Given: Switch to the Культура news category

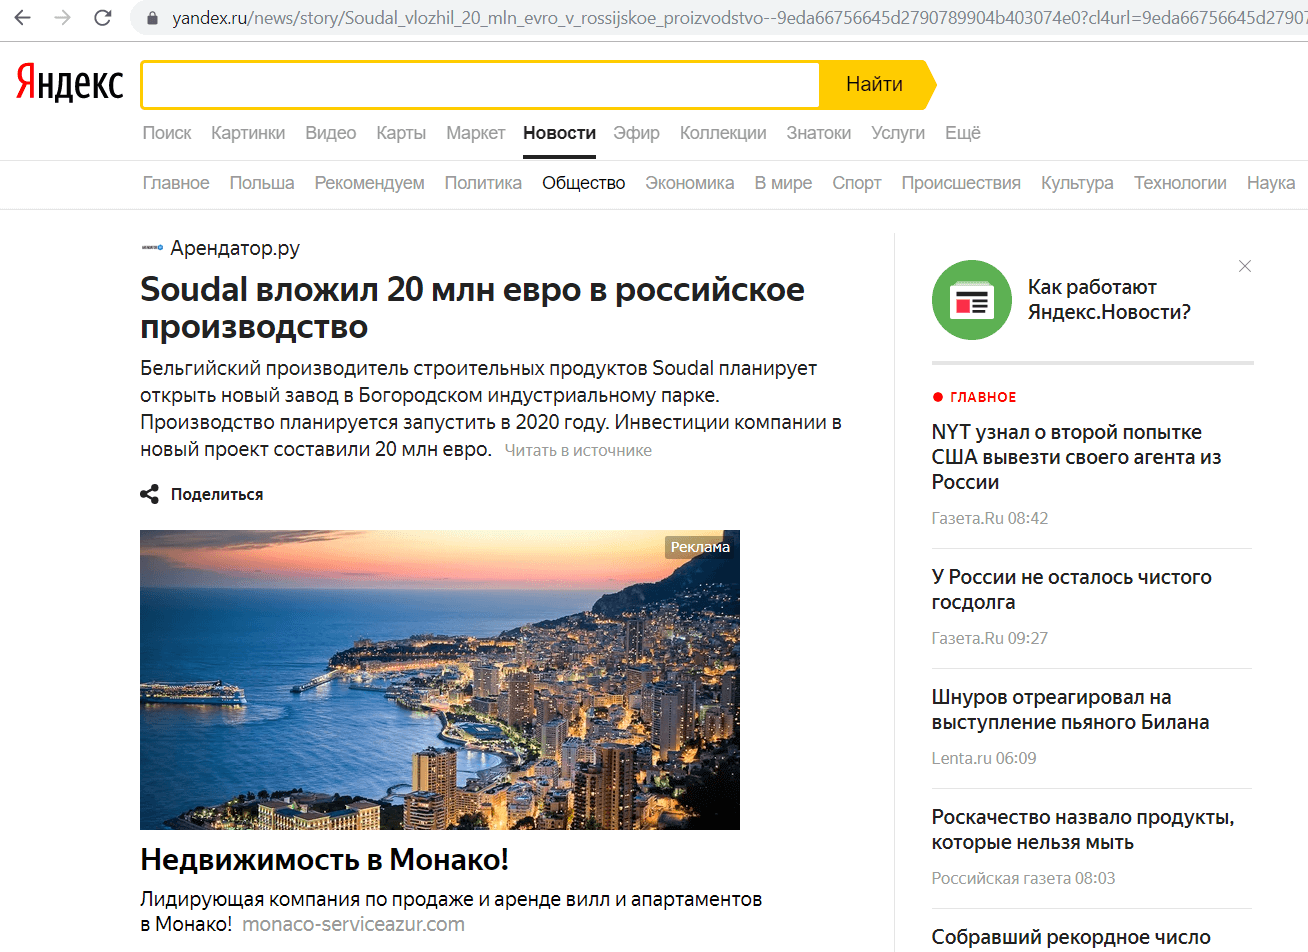Looking at the screenshot, I should [x=1077, y=183].
